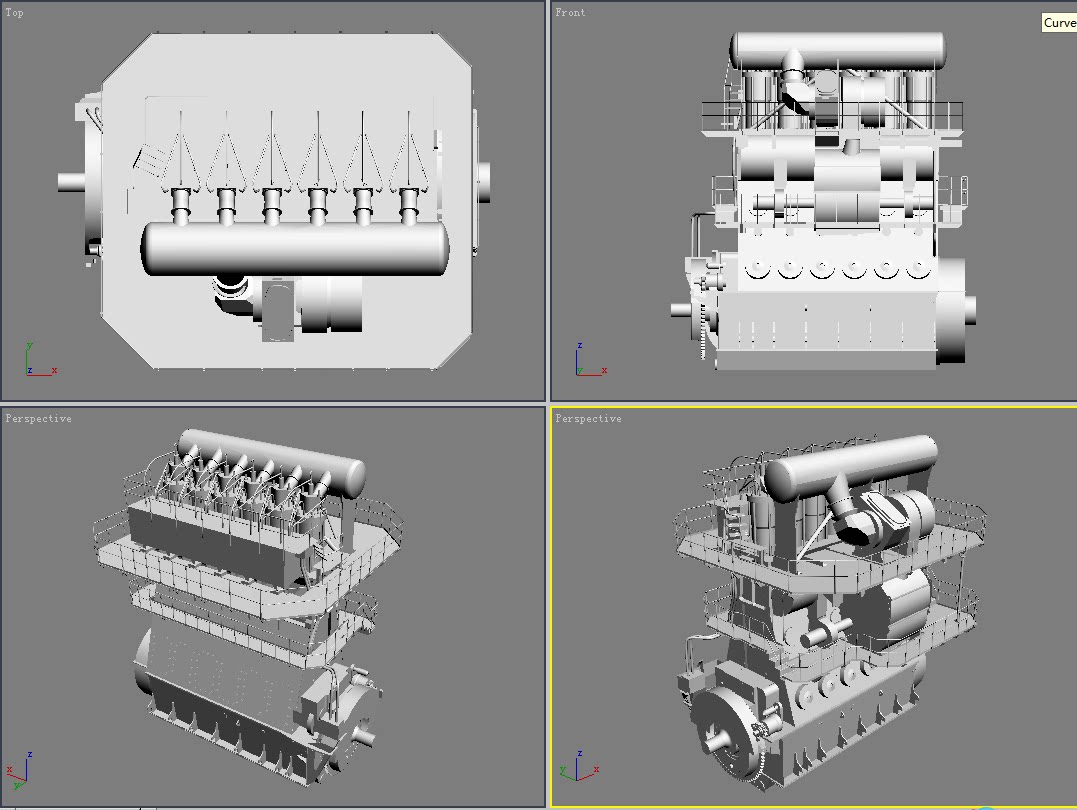Viewport: 1077px width, 810px height.
Task: Select engine in bottom-left Perspective viewport
Action: (248, 609)
